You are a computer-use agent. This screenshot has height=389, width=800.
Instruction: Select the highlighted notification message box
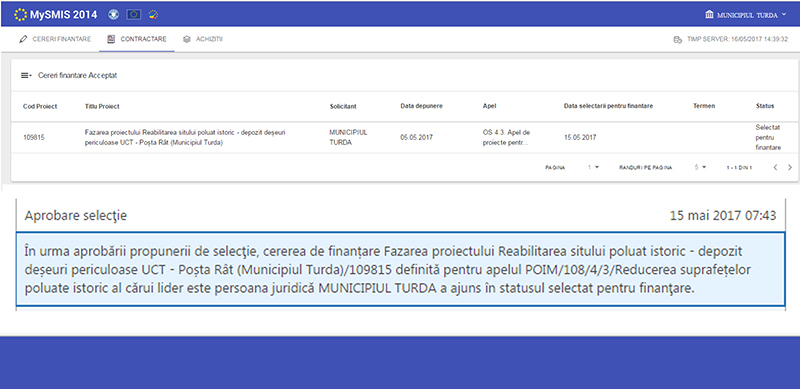(401, 269)
